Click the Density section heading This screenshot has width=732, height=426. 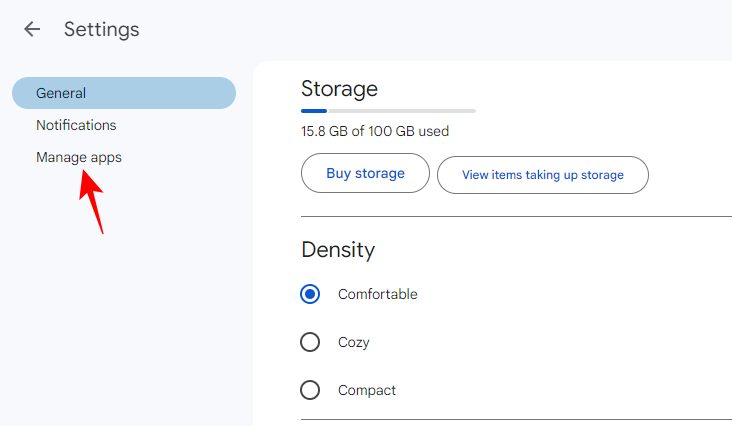338,249
